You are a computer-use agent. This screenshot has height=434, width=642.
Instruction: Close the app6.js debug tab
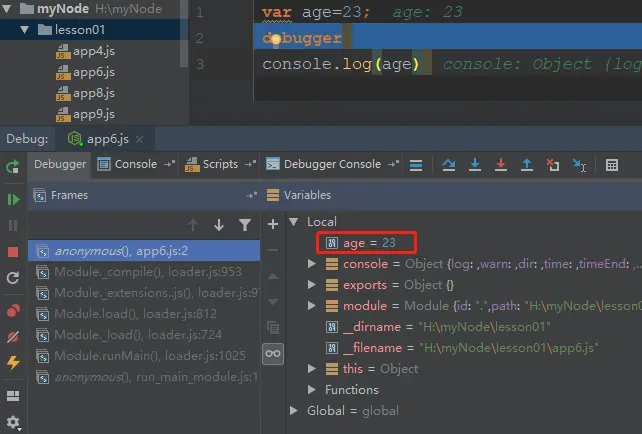(140, 140)
